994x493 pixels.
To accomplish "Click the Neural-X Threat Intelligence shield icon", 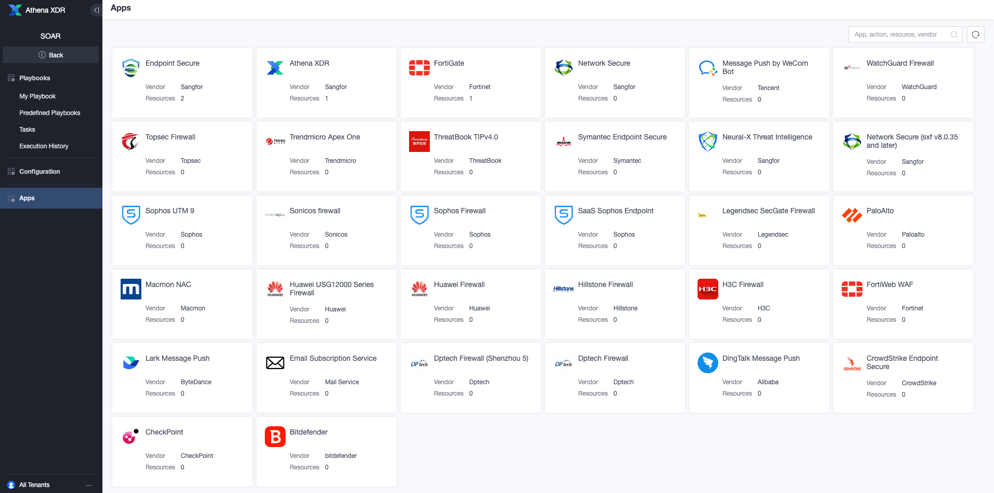I will (x=707, y=141).
